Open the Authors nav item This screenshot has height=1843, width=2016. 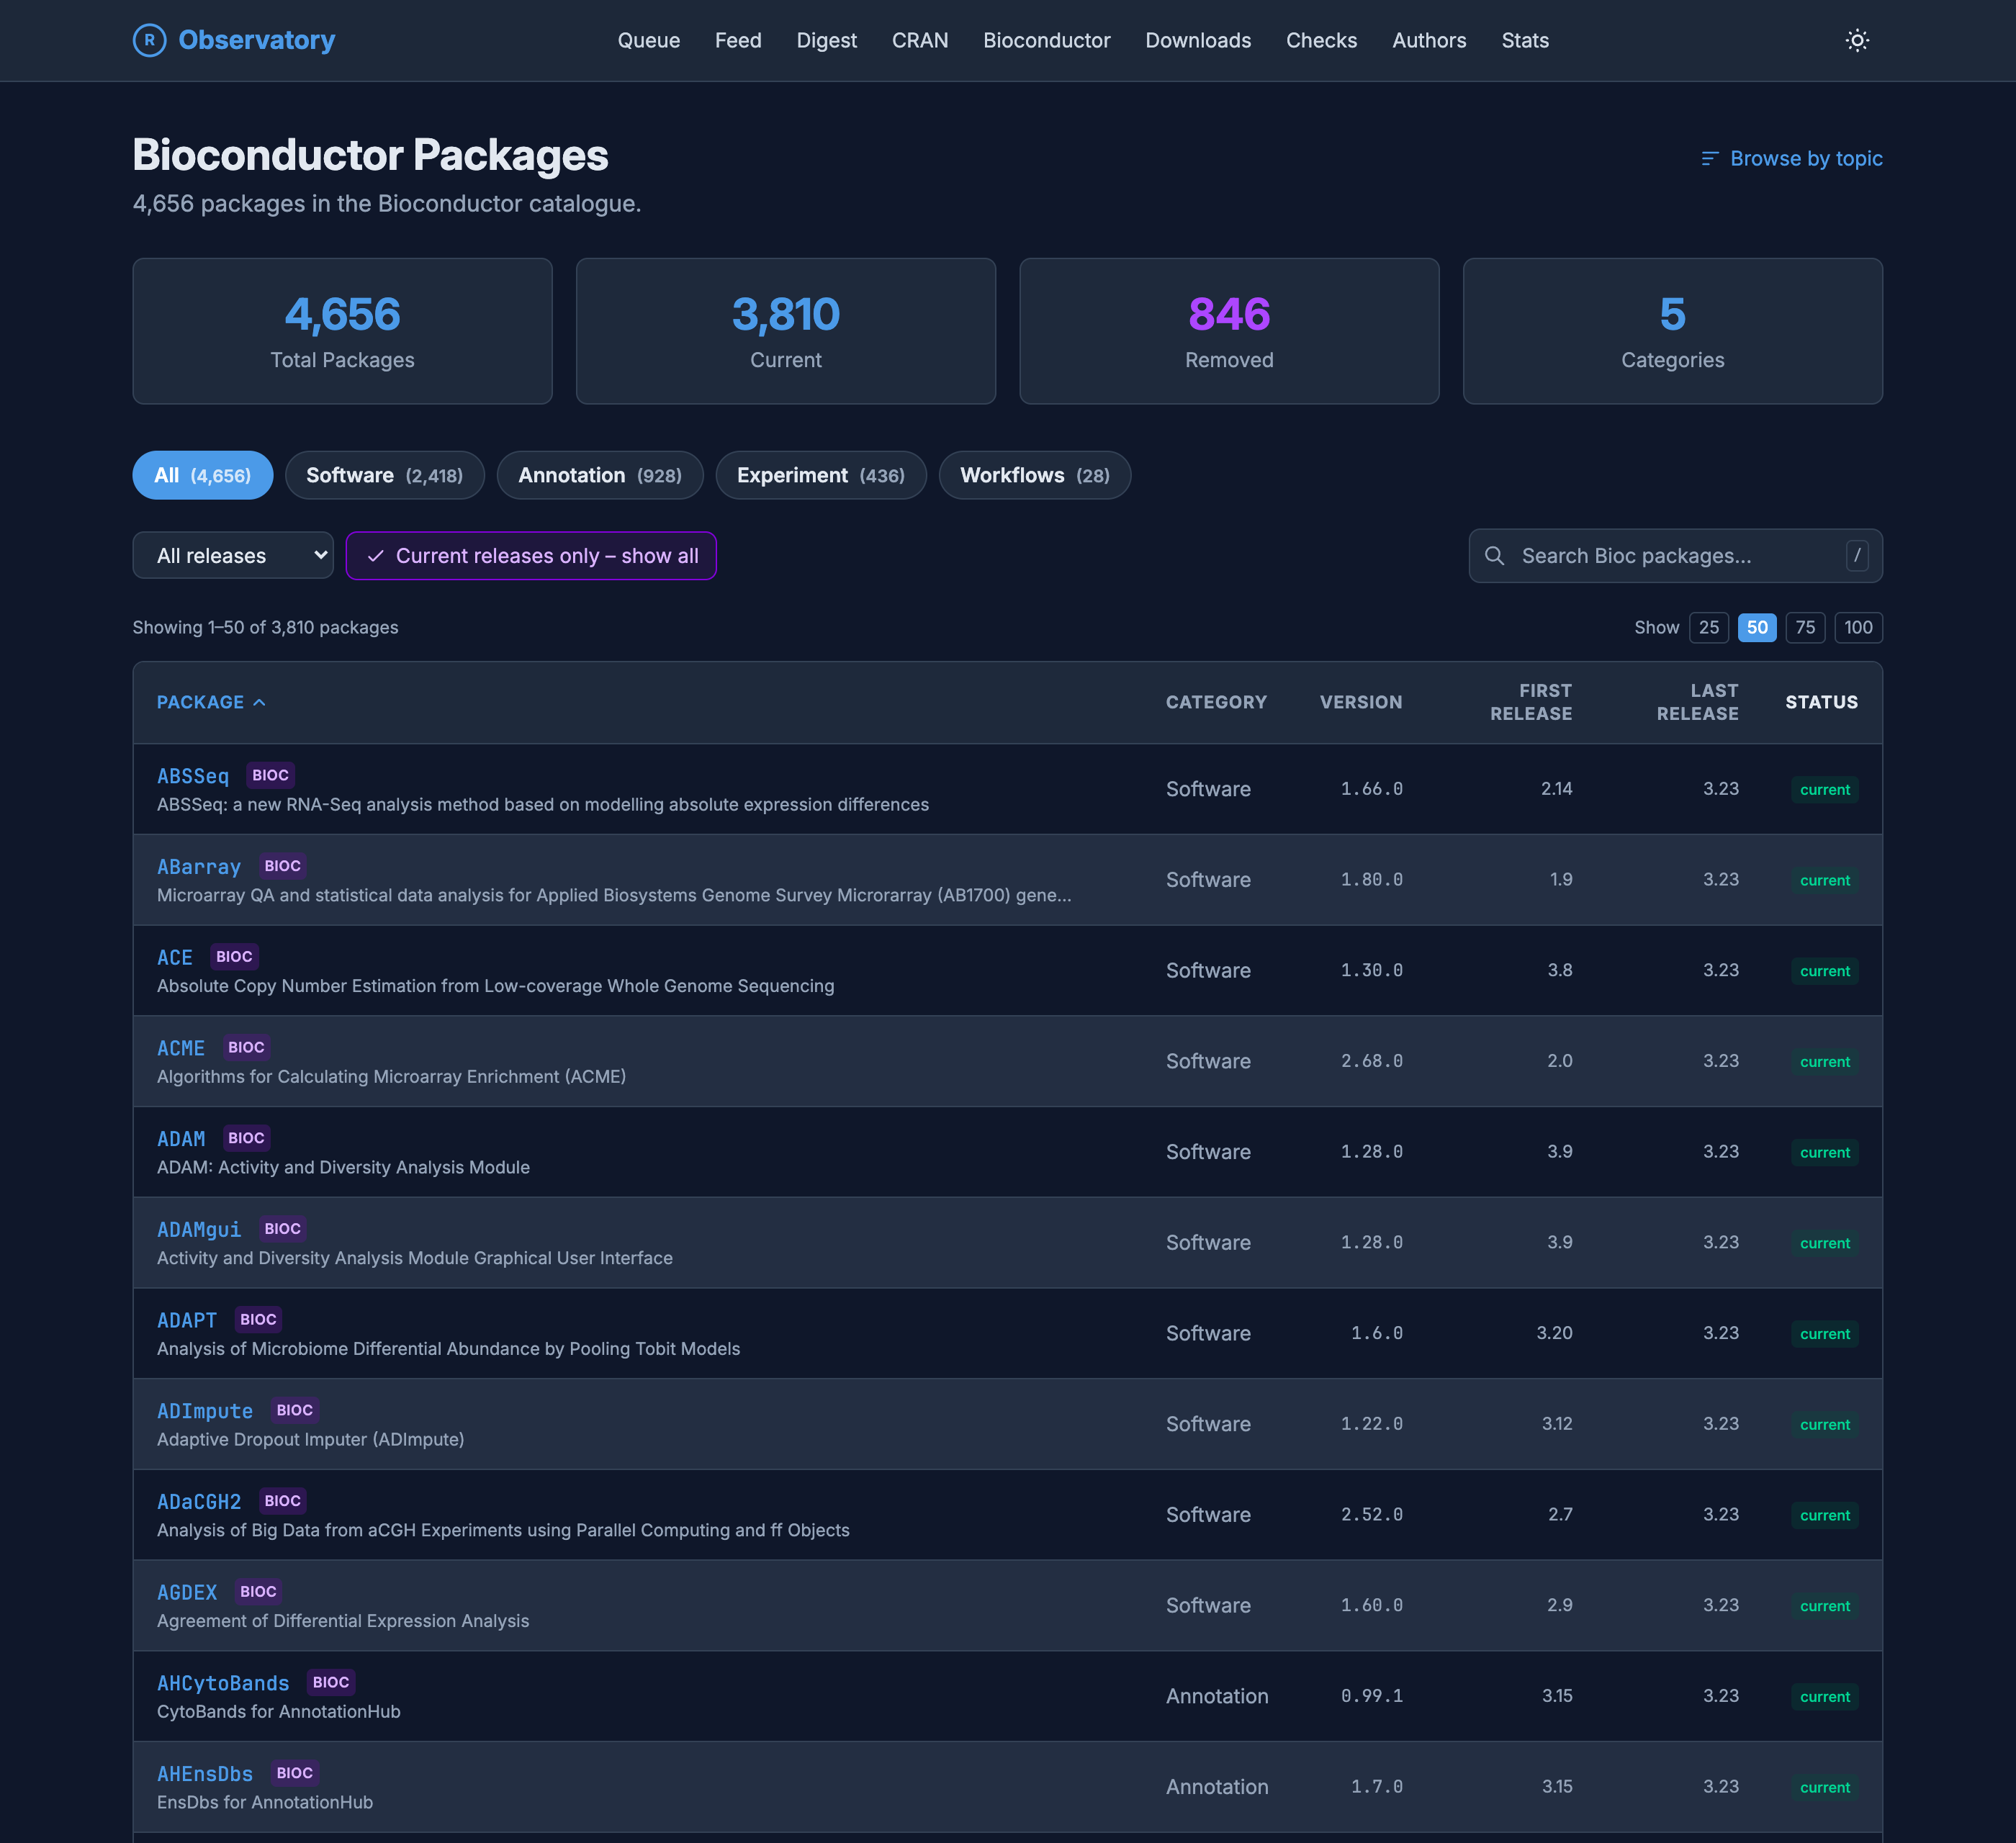pos(1429,41)
